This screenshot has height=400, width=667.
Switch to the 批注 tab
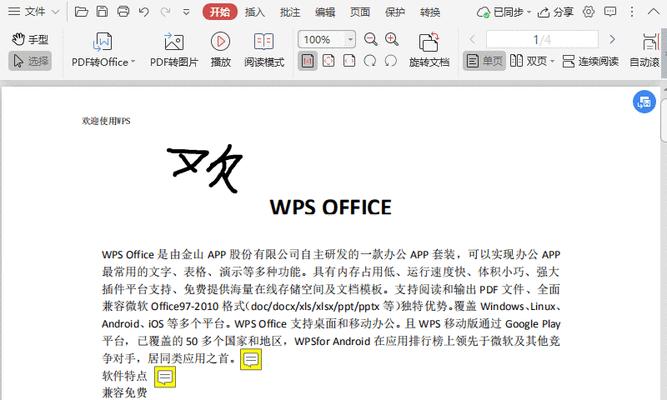coord(290,12)
